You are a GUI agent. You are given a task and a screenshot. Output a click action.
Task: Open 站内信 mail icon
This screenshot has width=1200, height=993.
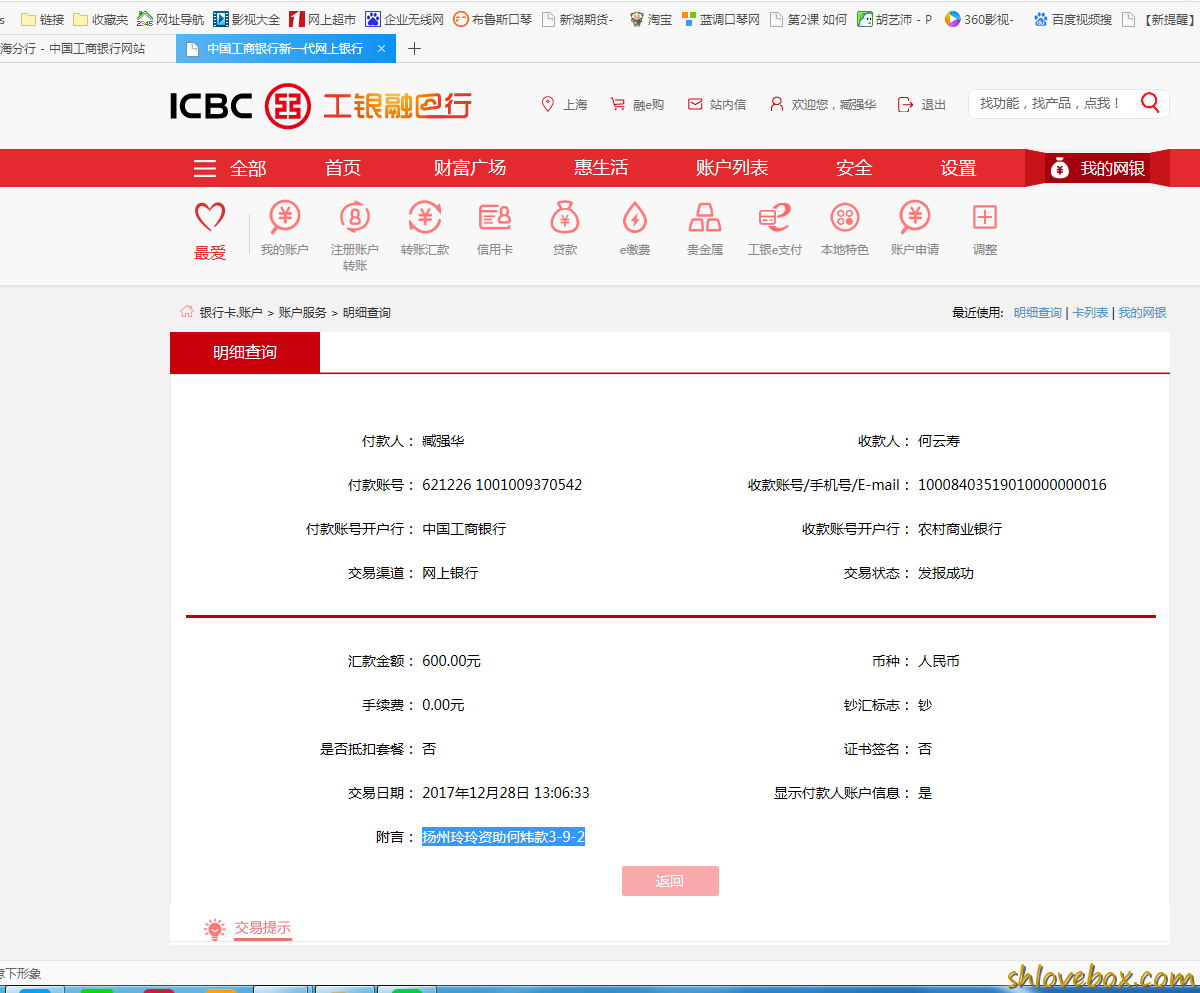pyautogui.click(x=695, y=104)
